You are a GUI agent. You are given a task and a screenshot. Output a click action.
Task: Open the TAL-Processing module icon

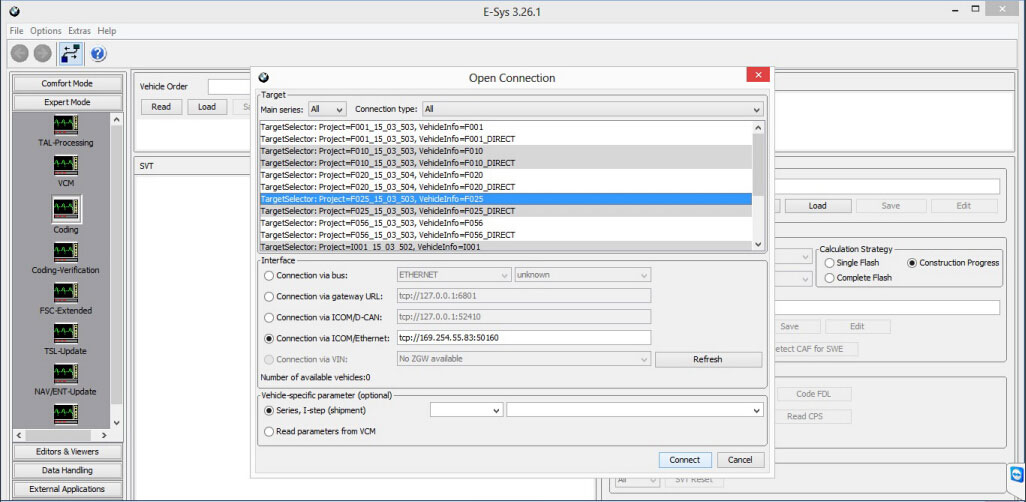[65, 124]
